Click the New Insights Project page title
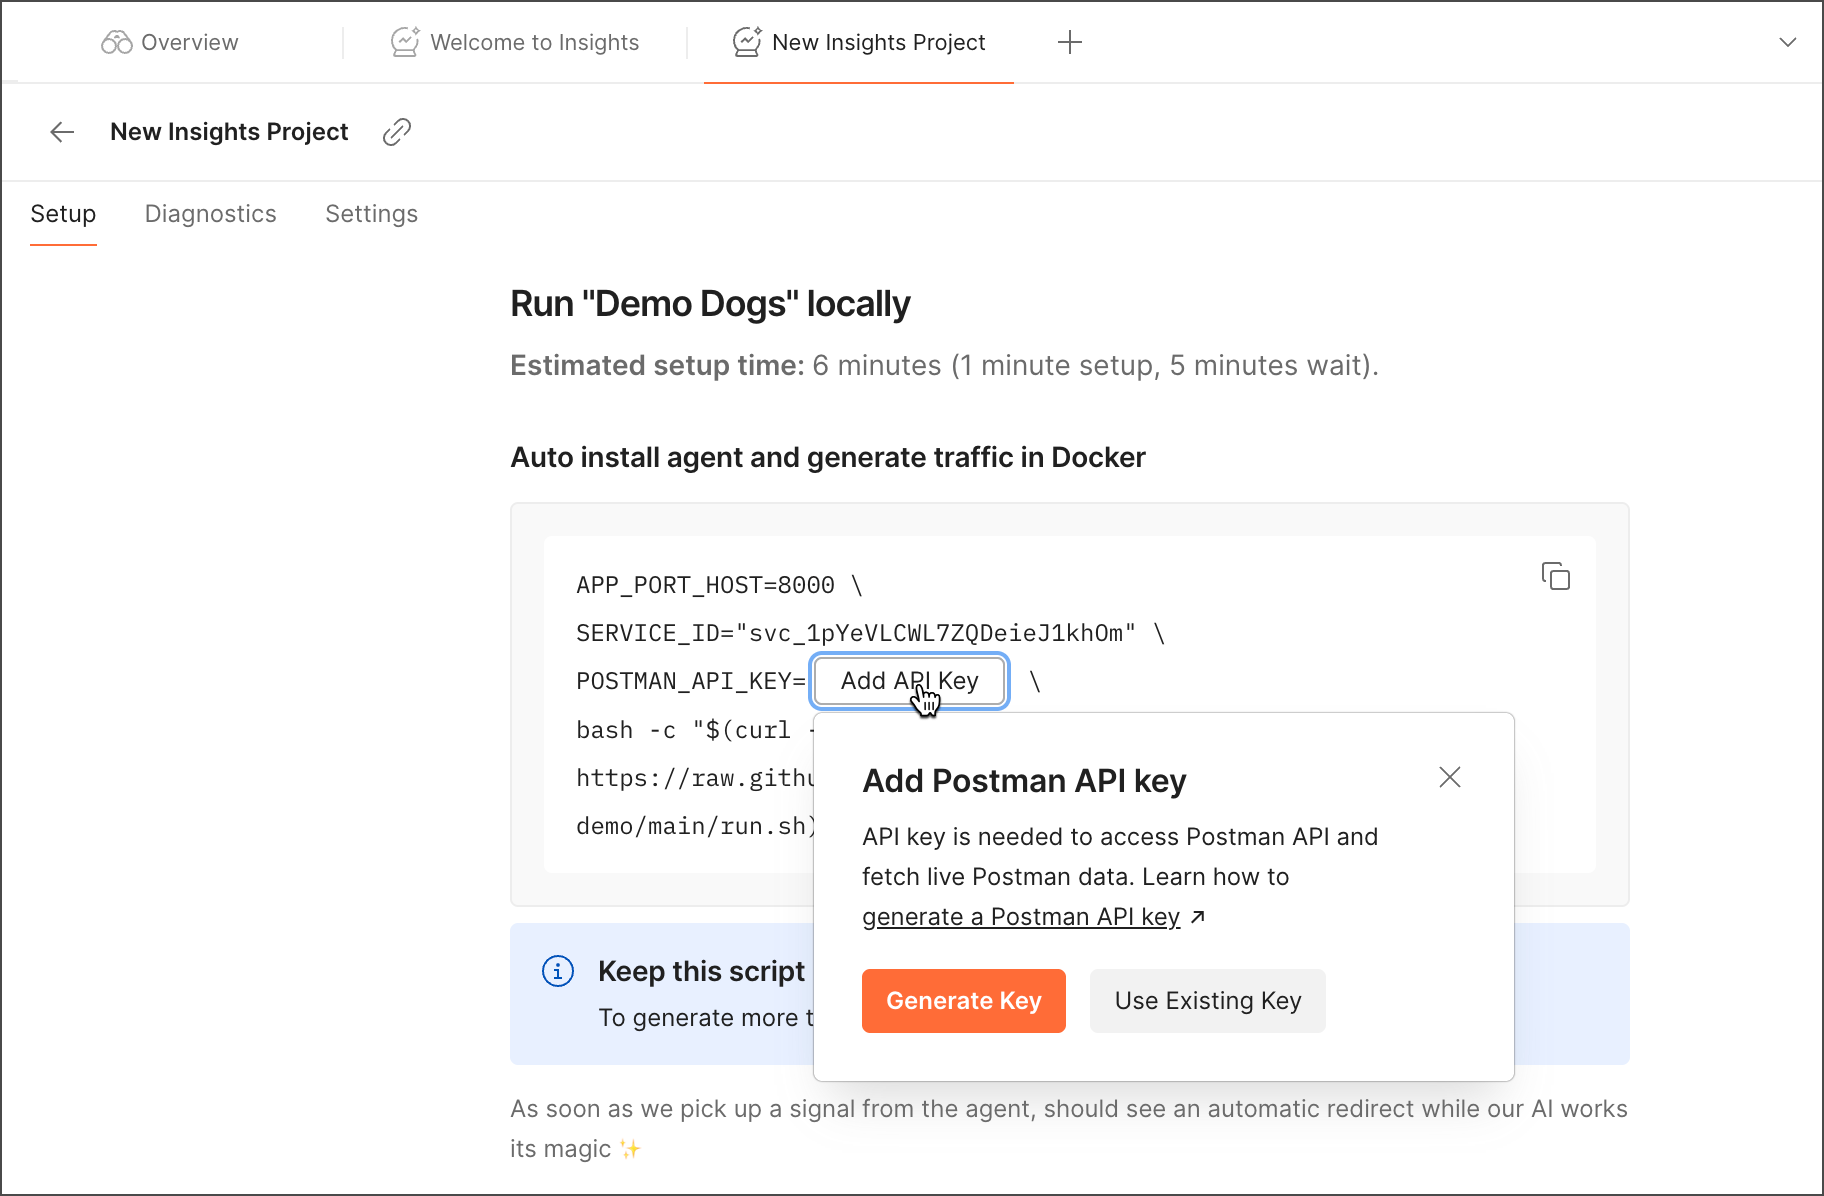Screen dimensions: 1824x1196 pos(229,132)
